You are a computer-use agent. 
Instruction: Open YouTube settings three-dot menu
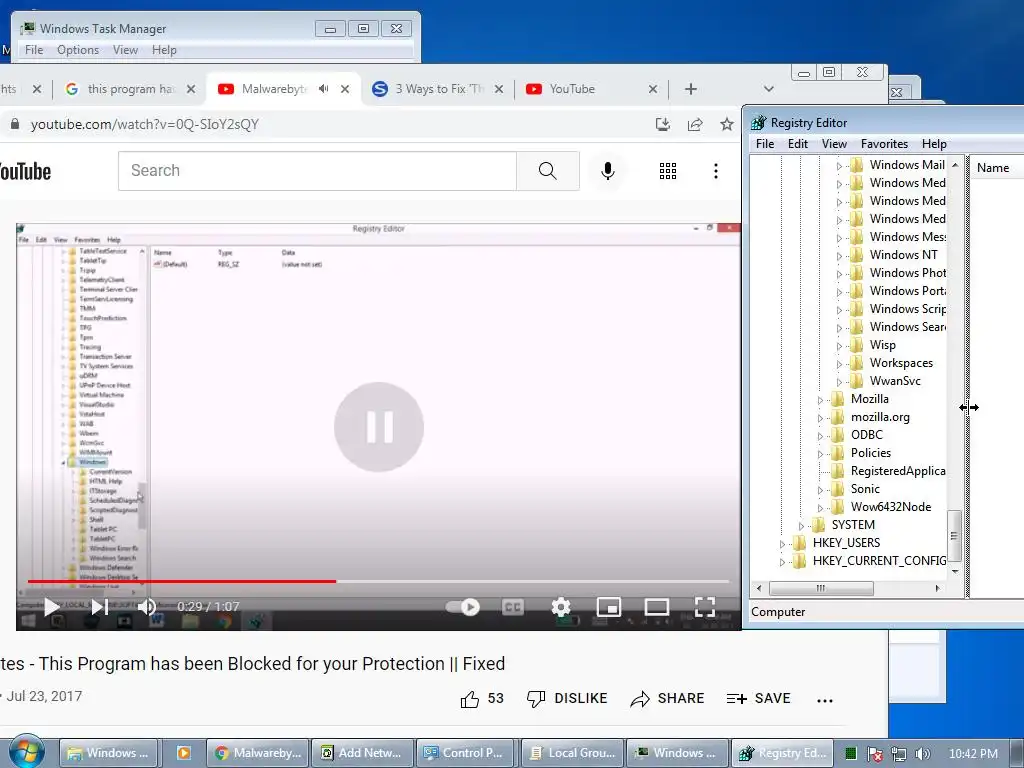tap(716, 171)
